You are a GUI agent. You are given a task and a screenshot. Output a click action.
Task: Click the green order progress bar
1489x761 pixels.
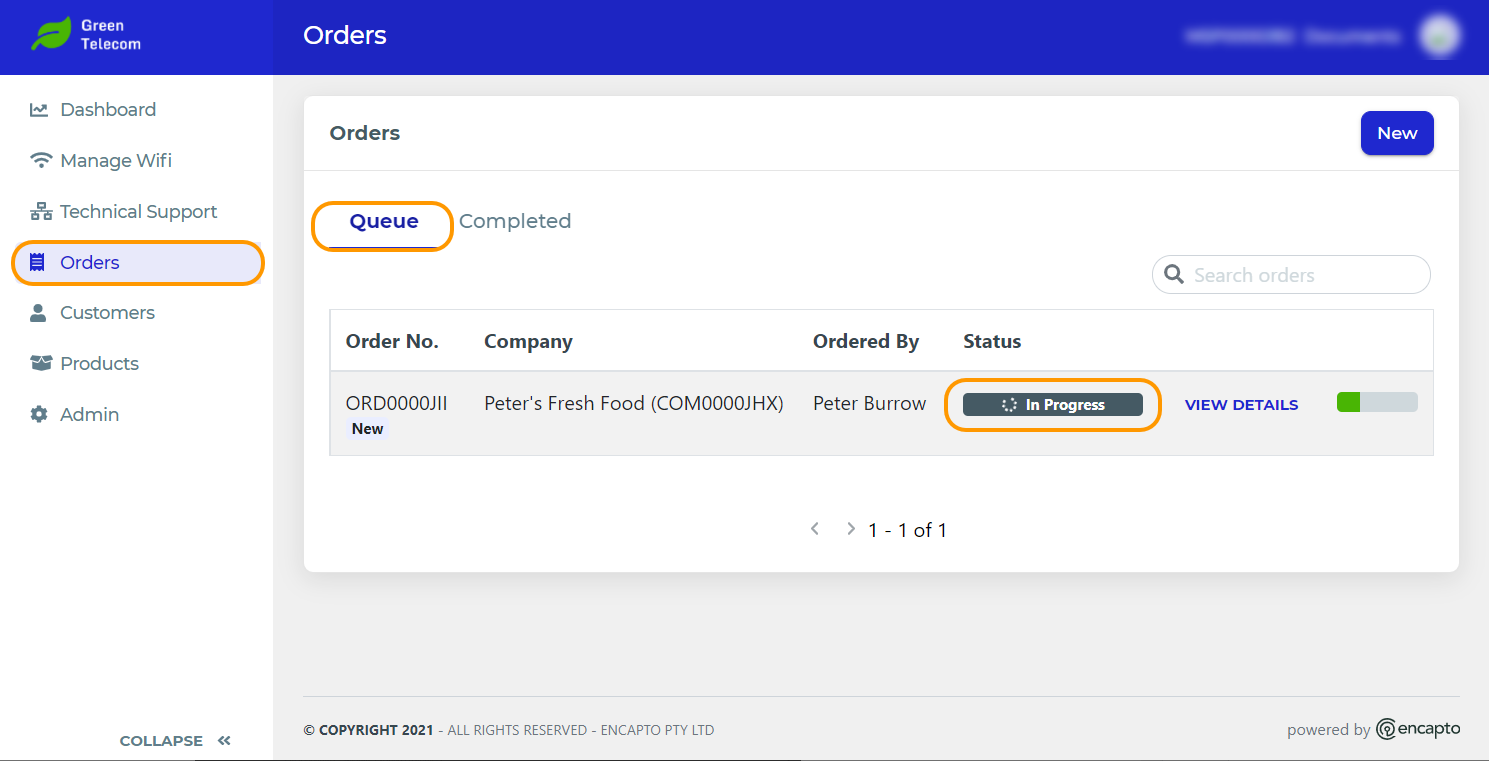(x=1377, y=402)
